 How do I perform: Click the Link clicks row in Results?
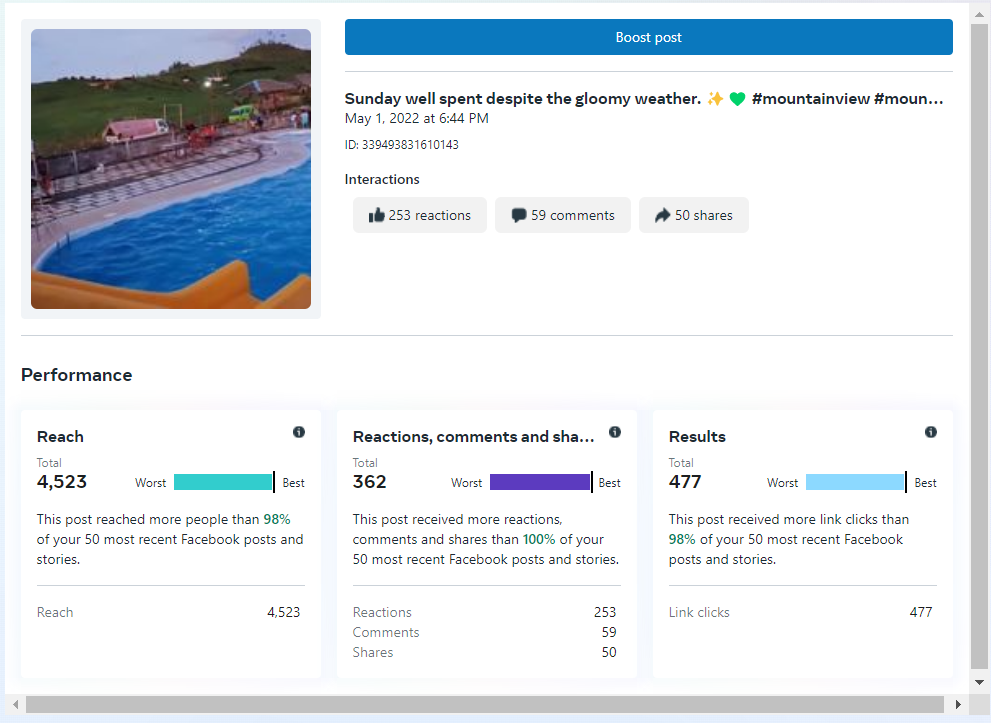click(800, 612)
